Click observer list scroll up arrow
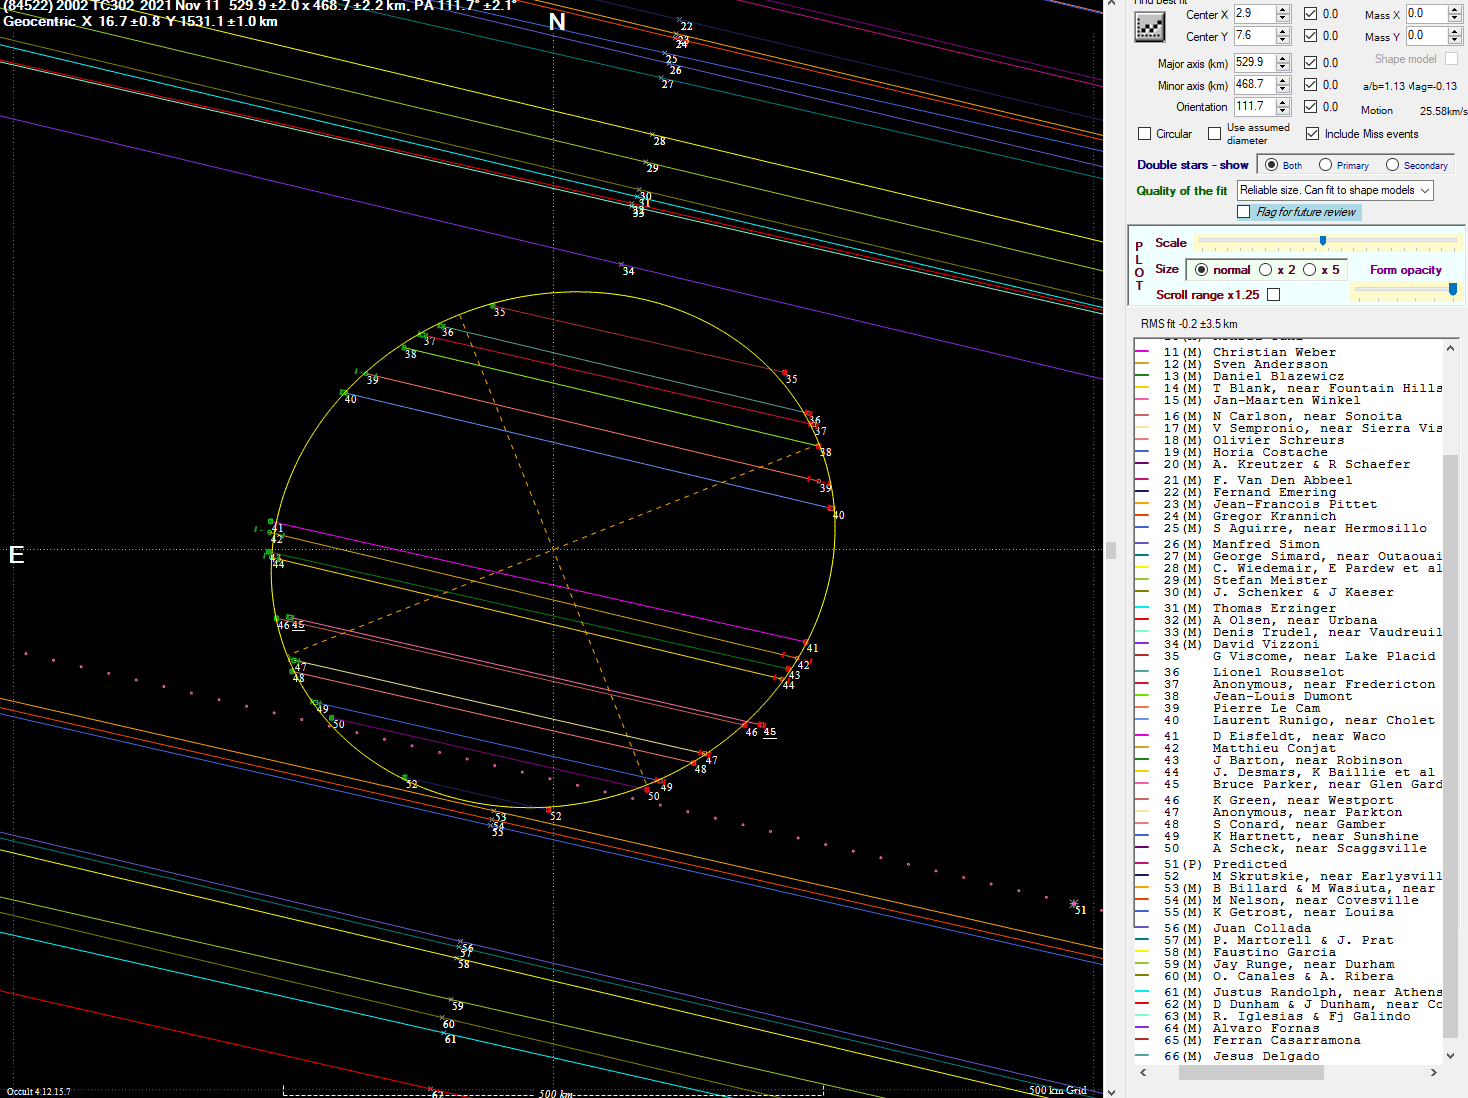 [1451, 348]
